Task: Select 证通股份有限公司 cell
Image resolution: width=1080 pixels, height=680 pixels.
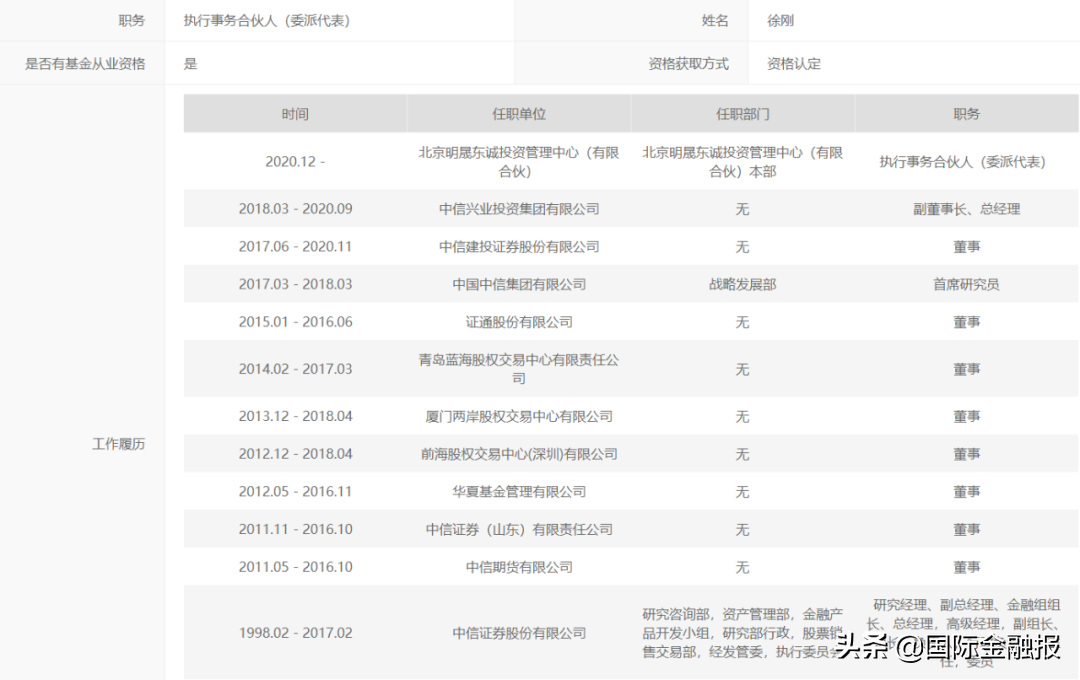Action: point(519,322)
